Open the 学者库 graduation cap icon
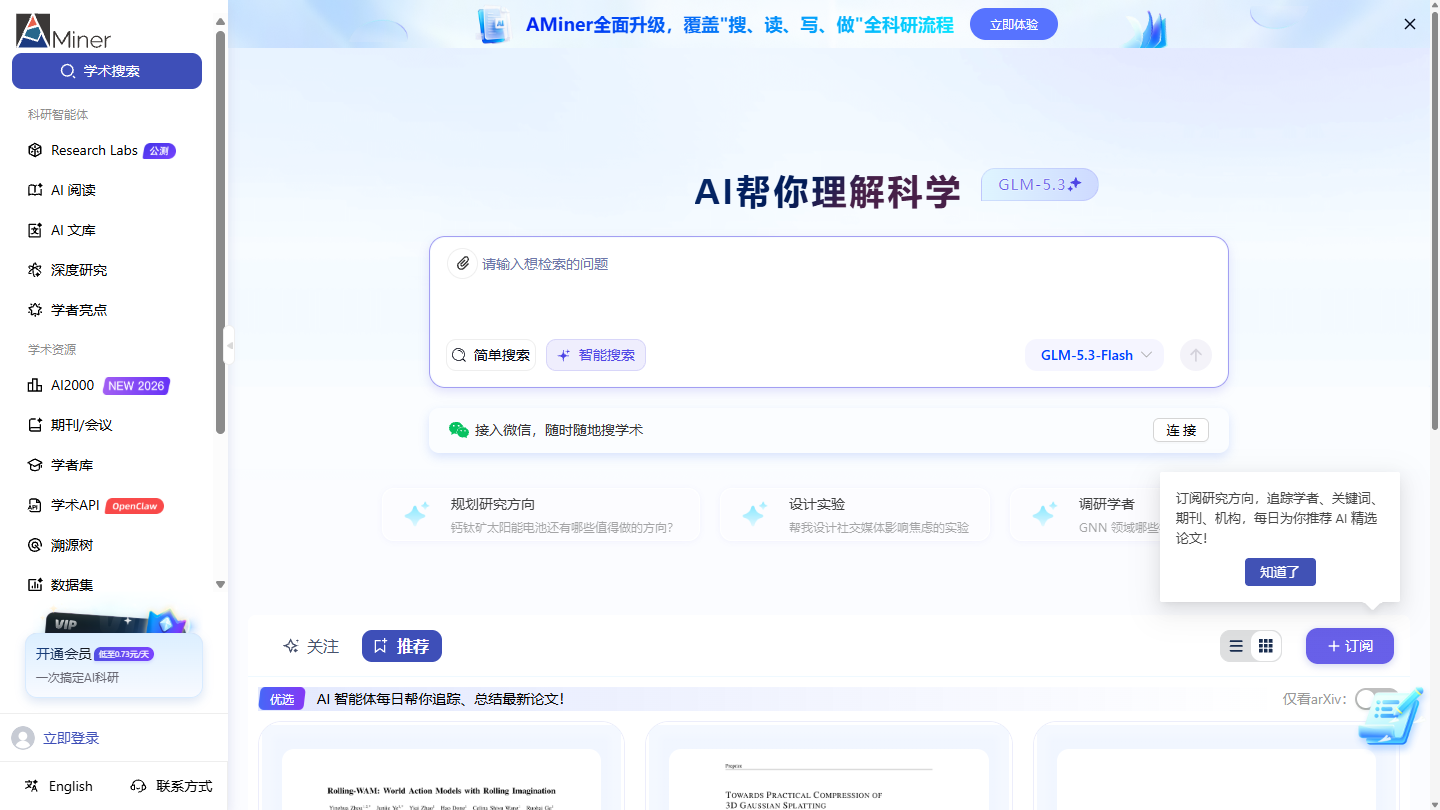 (34, 465)
